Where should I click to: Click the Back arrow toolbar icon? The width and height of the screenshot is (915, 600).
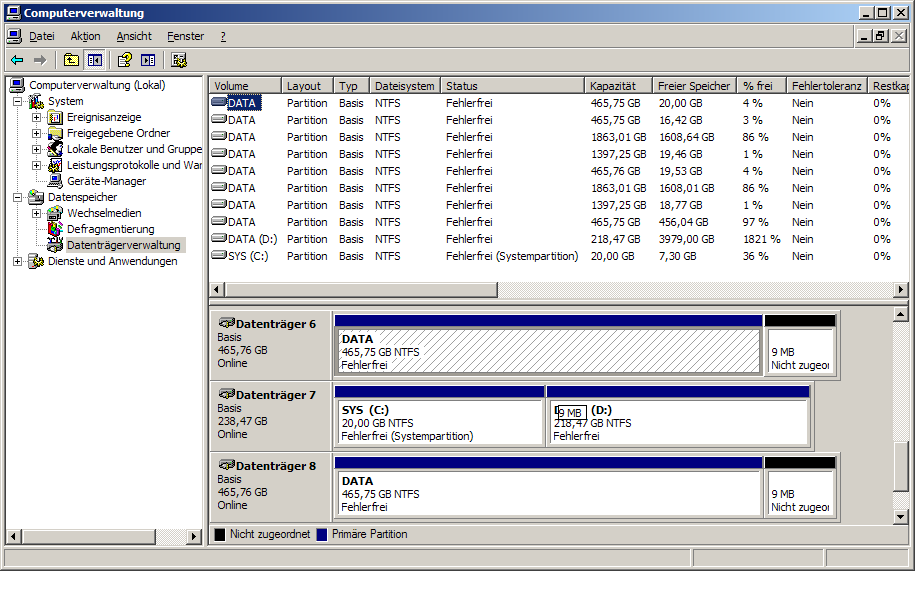pyautogui.click(x=17, y=60)
